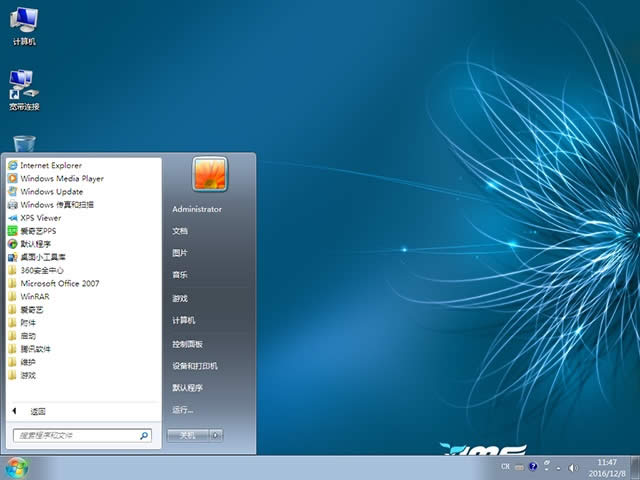Expand the WinRAR program folder
Screen dimensions: 640x480
[35, 296]
